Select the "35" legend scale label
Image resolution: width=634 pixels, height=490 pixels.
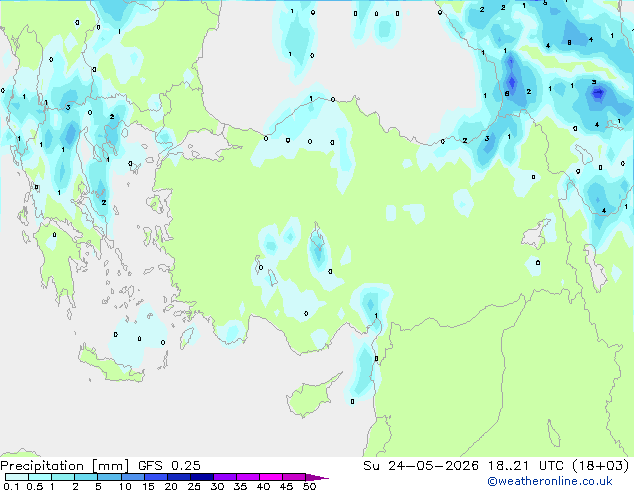click(x=240, y=486)
